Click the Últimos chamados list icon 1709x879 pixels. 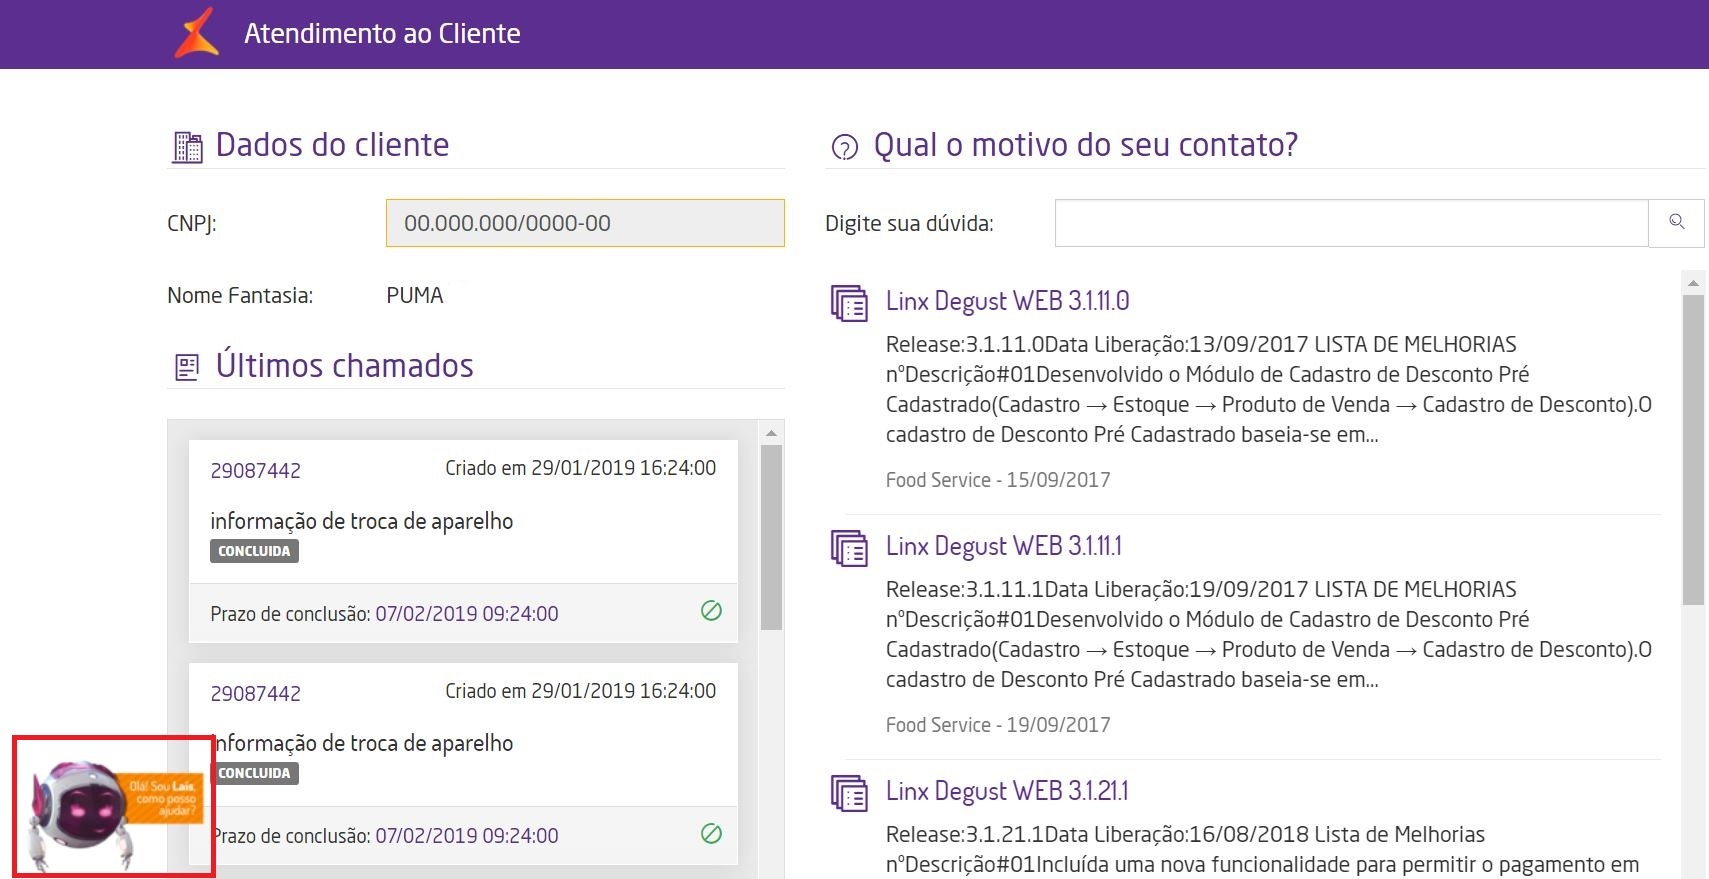point(187,367)
